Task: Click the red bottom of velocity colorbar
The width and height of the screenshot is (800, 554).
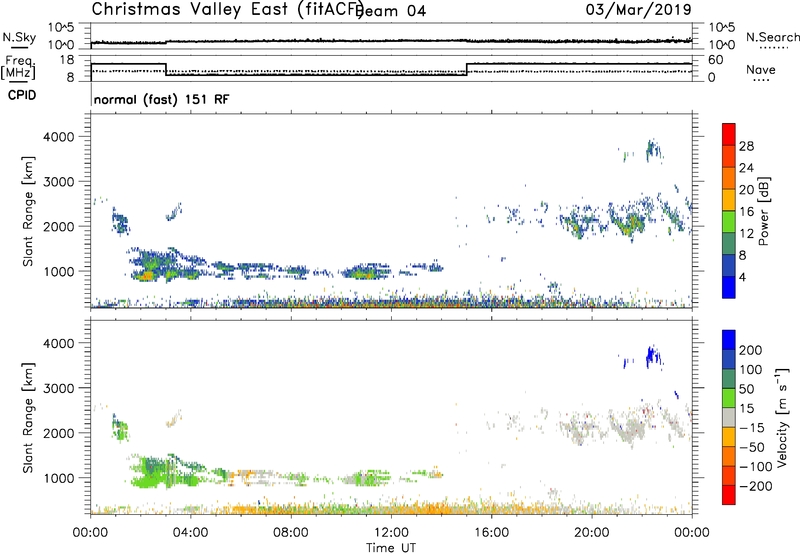Action: 729,495
